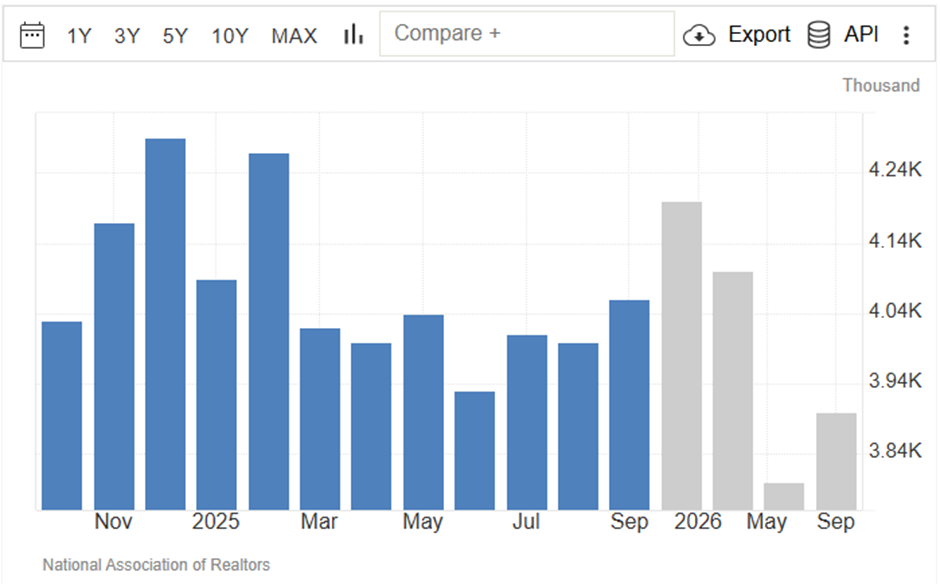940x584 pixels.
Task: Show MAX historical data
Action: point(294,36)
